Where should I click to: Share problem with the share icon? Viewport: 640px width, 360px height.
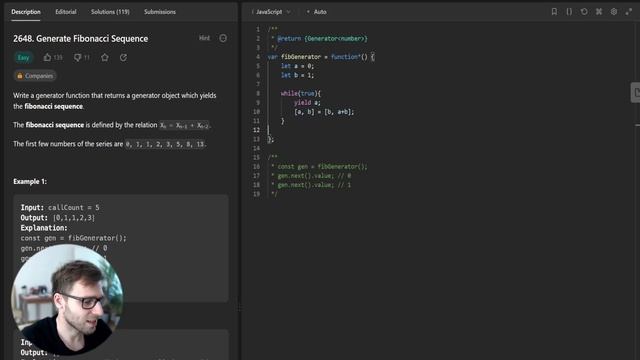tap(123, 58)
